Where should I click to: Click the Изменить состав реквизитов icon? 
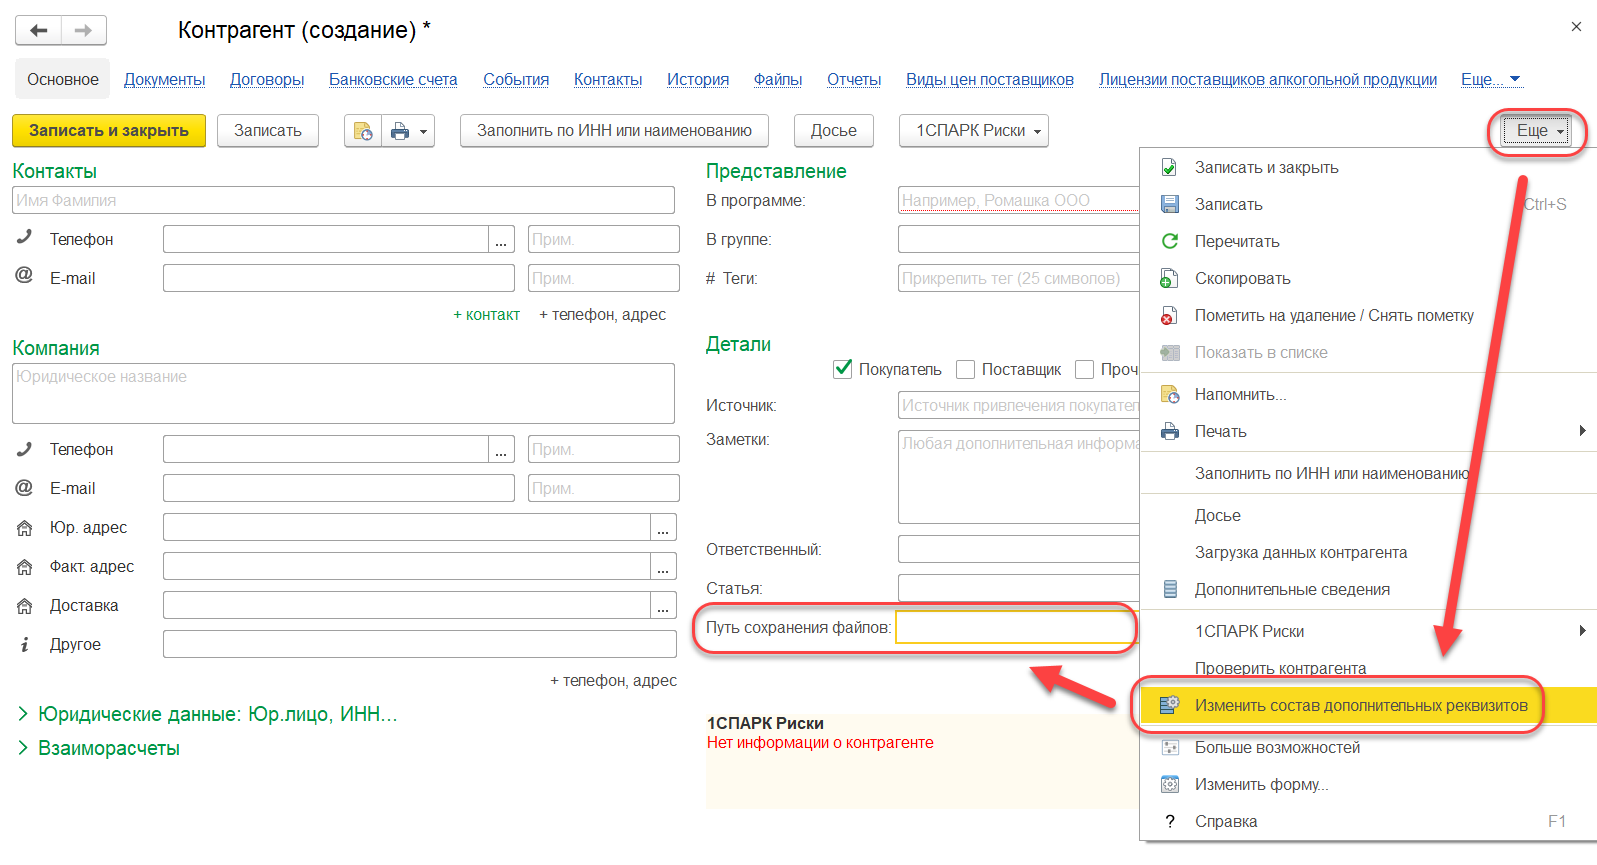pyautogui.click(x=1169, y=705)
